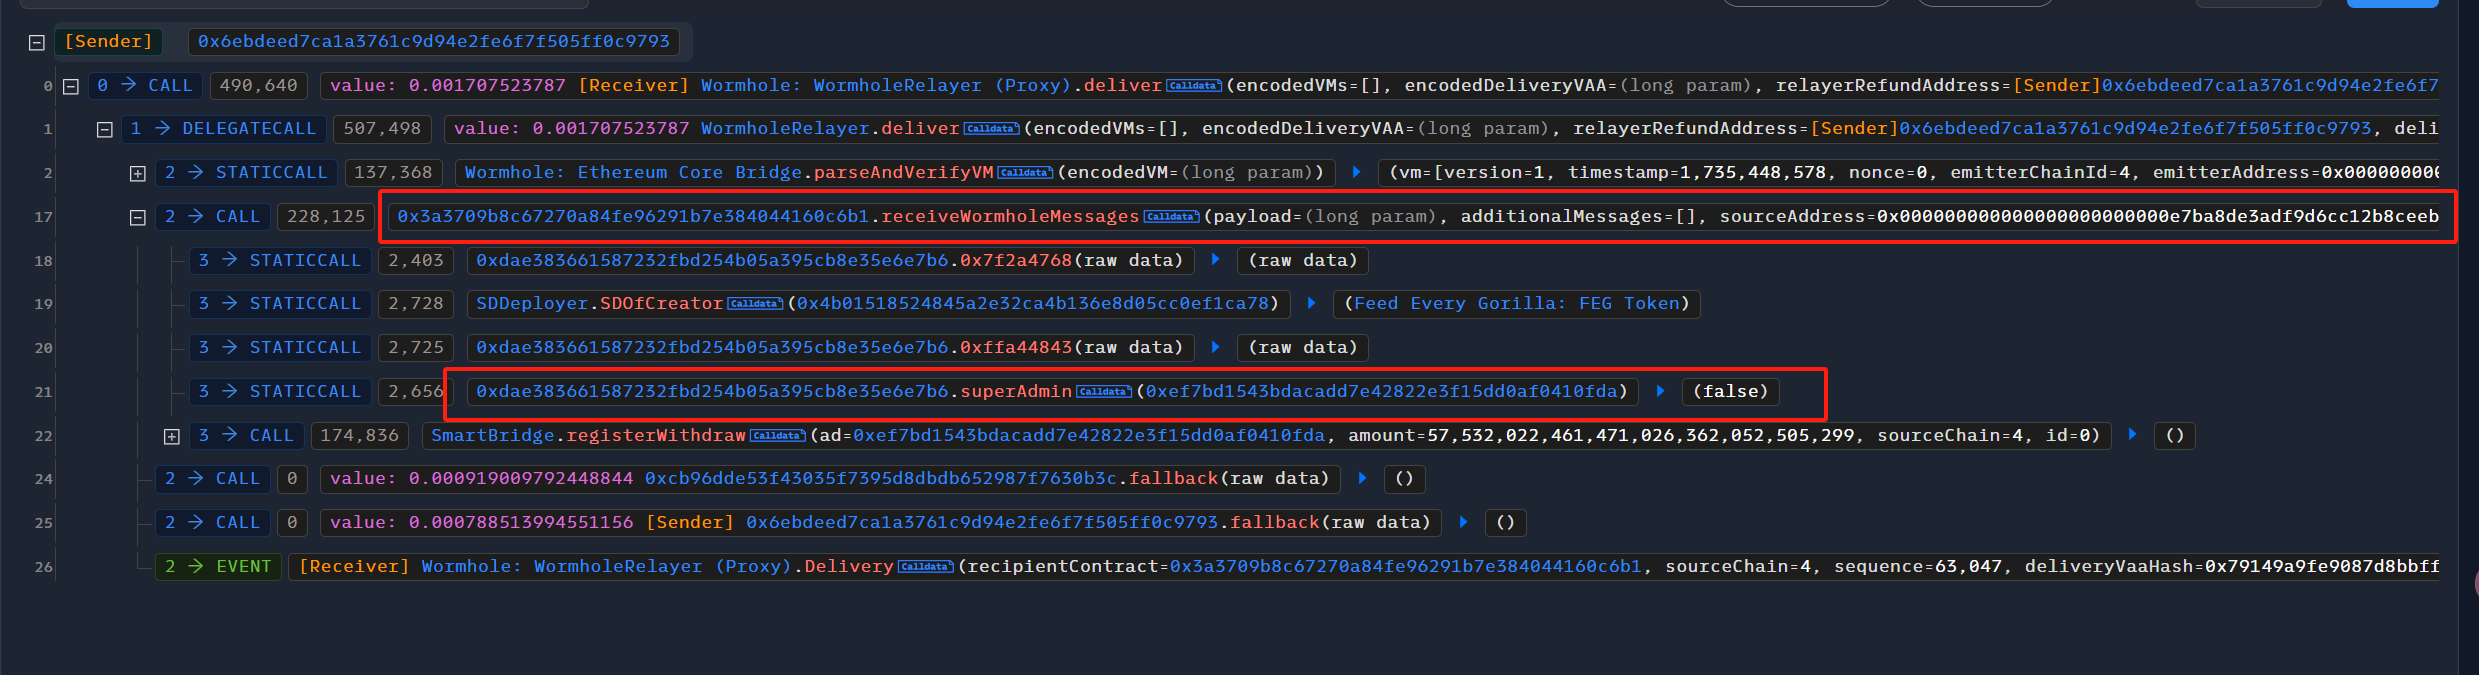The width and height of the screenshot is (2479, 675).
Task: Click Feed Every Gorilla: FEG Token result
Action: tap(1517, 304)
